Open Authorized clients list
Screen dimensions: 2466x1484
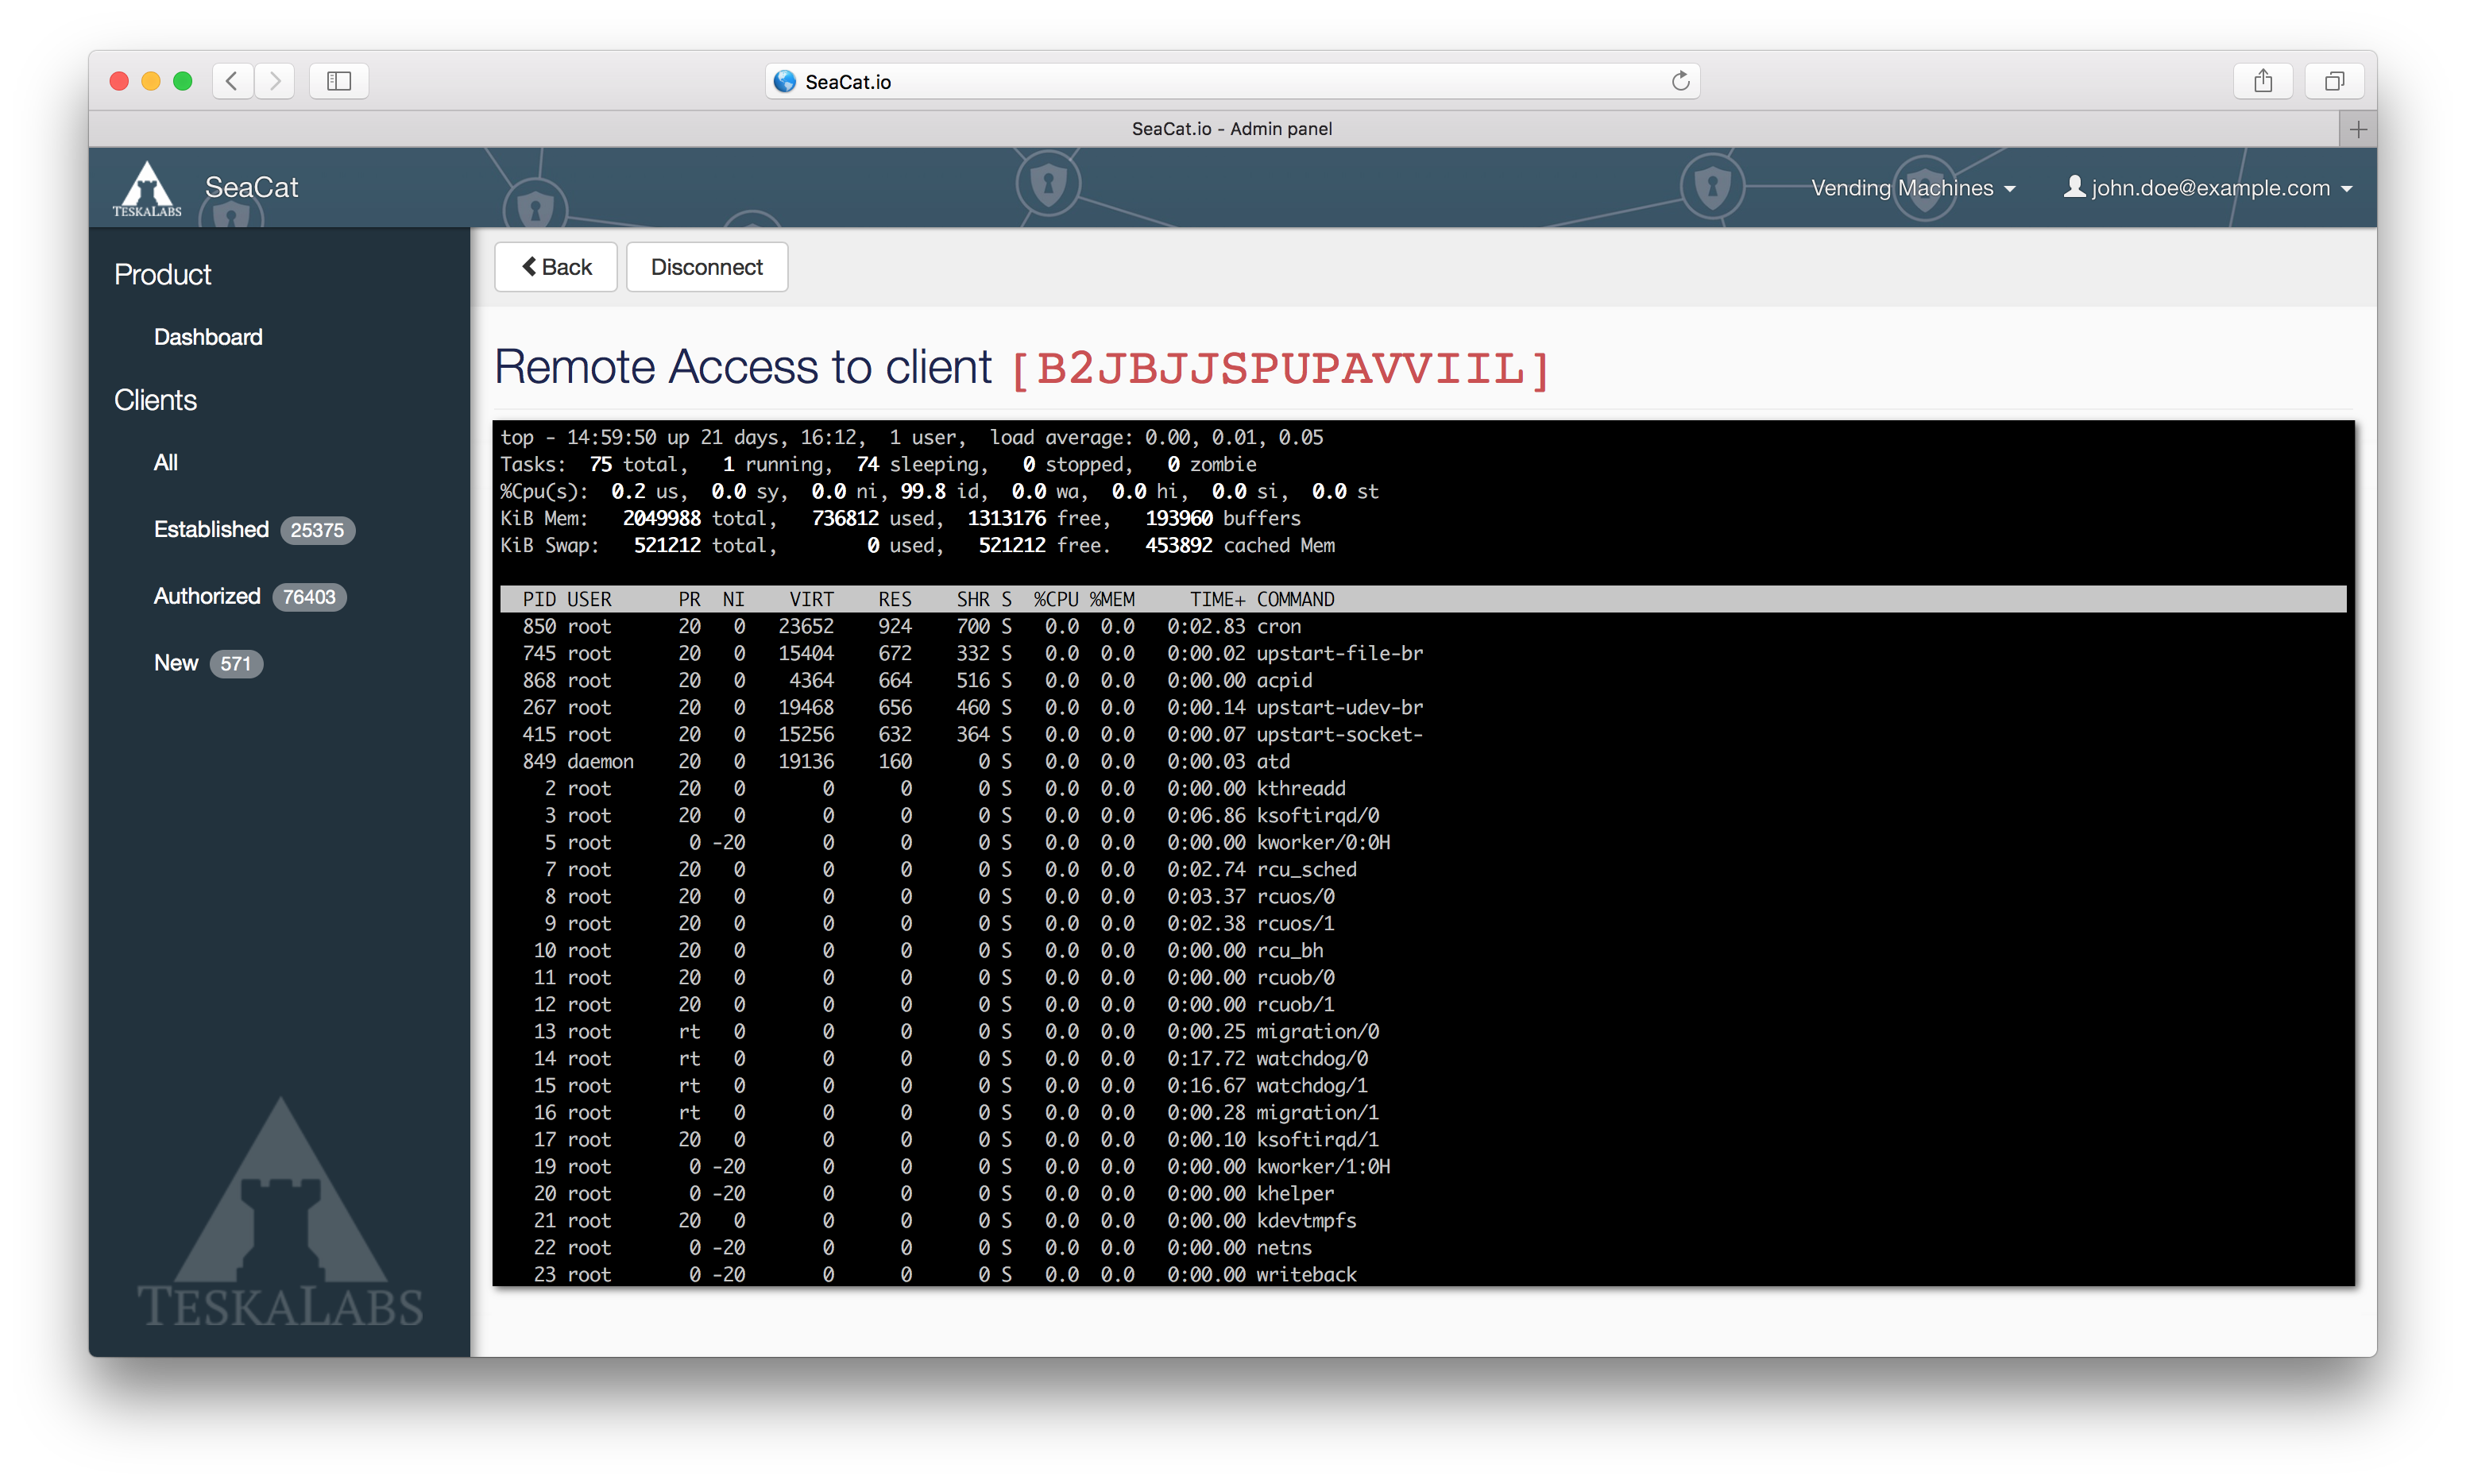[x=207, y=596]
